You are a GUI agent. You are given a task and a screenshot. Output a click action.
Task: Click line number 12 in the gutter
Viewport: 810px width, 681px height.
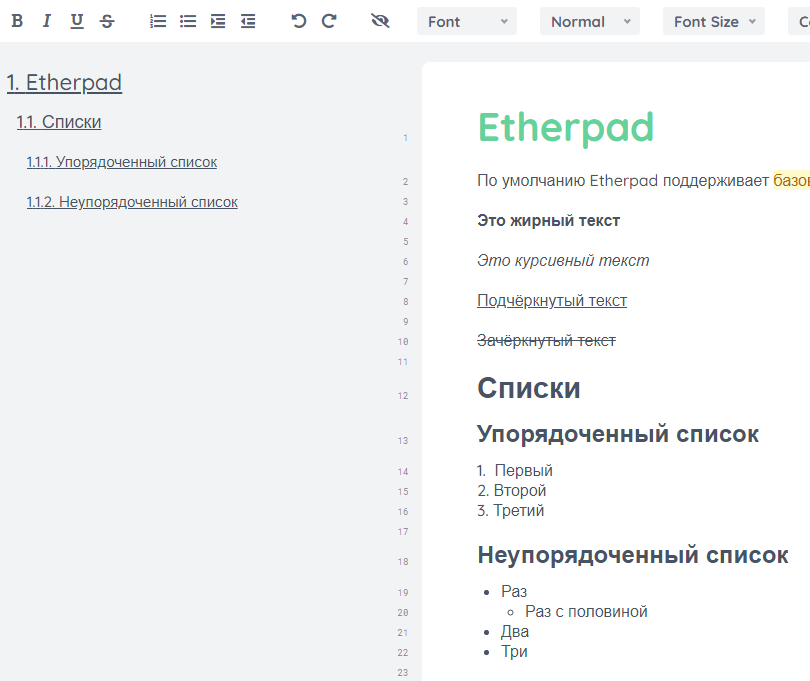click(x=403, y=396)
